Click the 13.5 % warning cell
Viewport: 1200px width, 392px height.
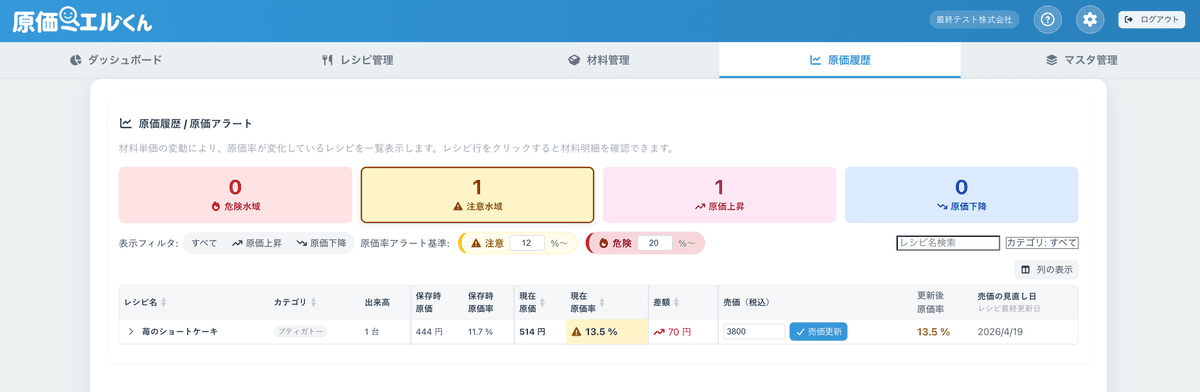[606, 331]
